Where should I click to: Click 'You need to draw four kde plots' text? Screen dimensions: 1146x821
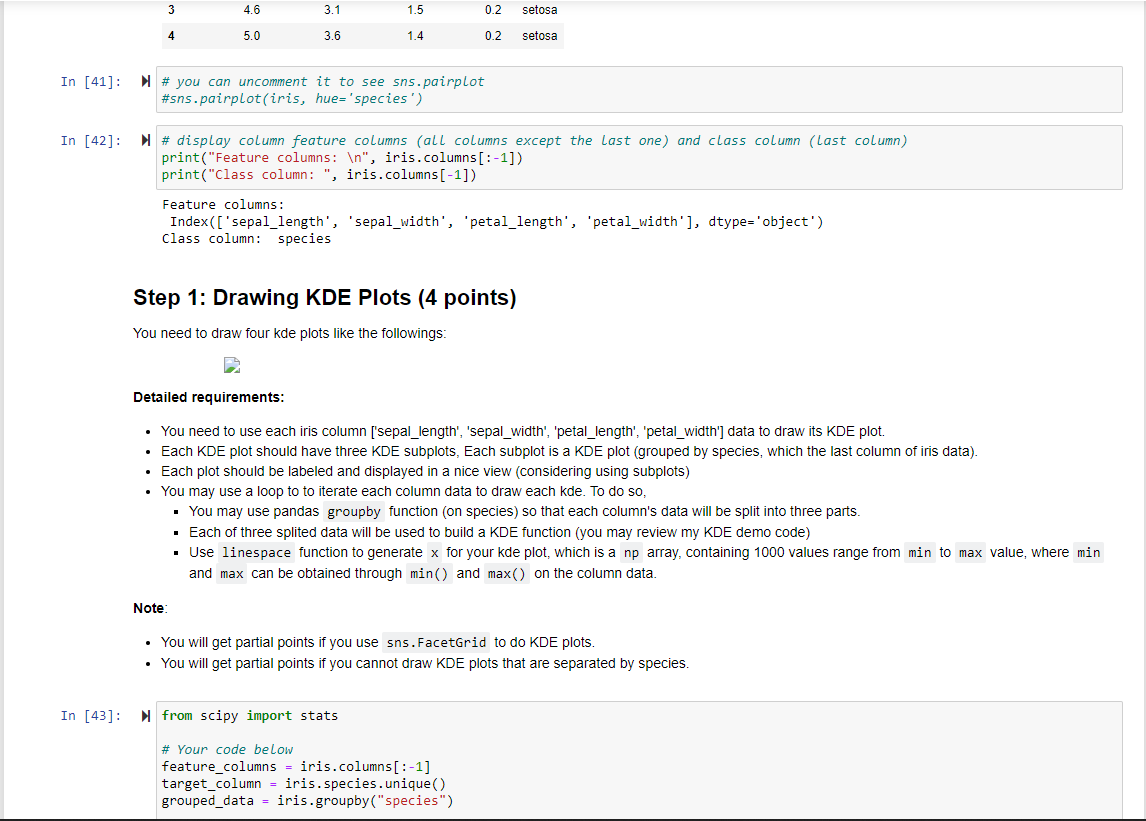(289, 333)
